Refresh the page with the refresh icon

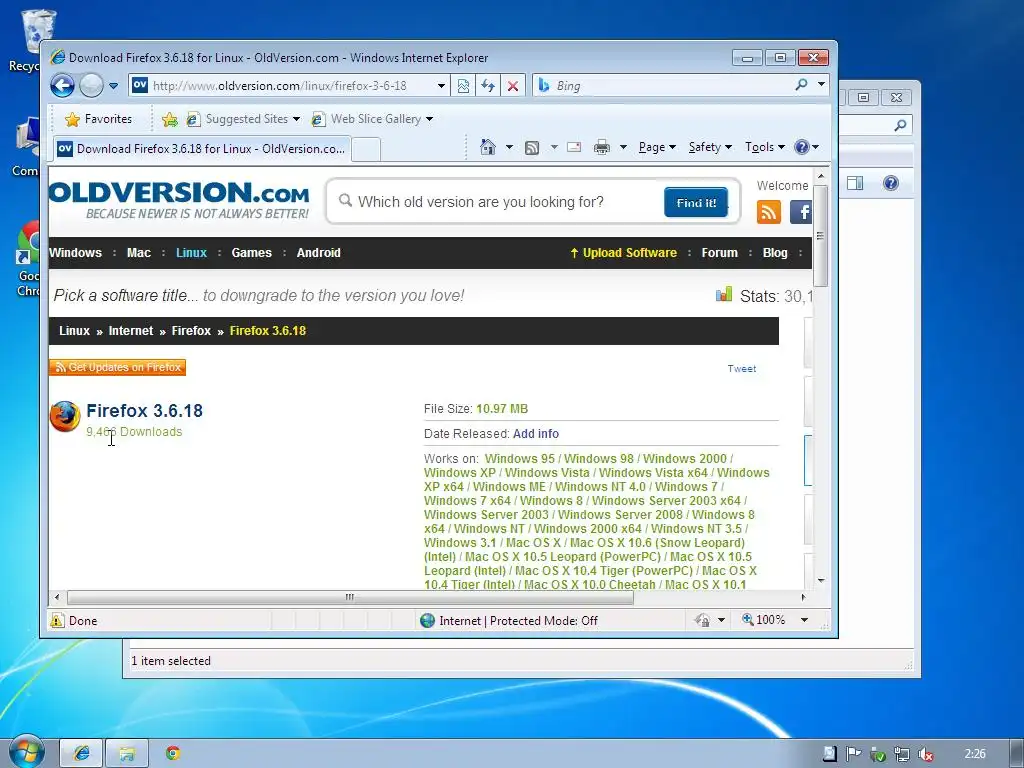(x=488, y=86)
